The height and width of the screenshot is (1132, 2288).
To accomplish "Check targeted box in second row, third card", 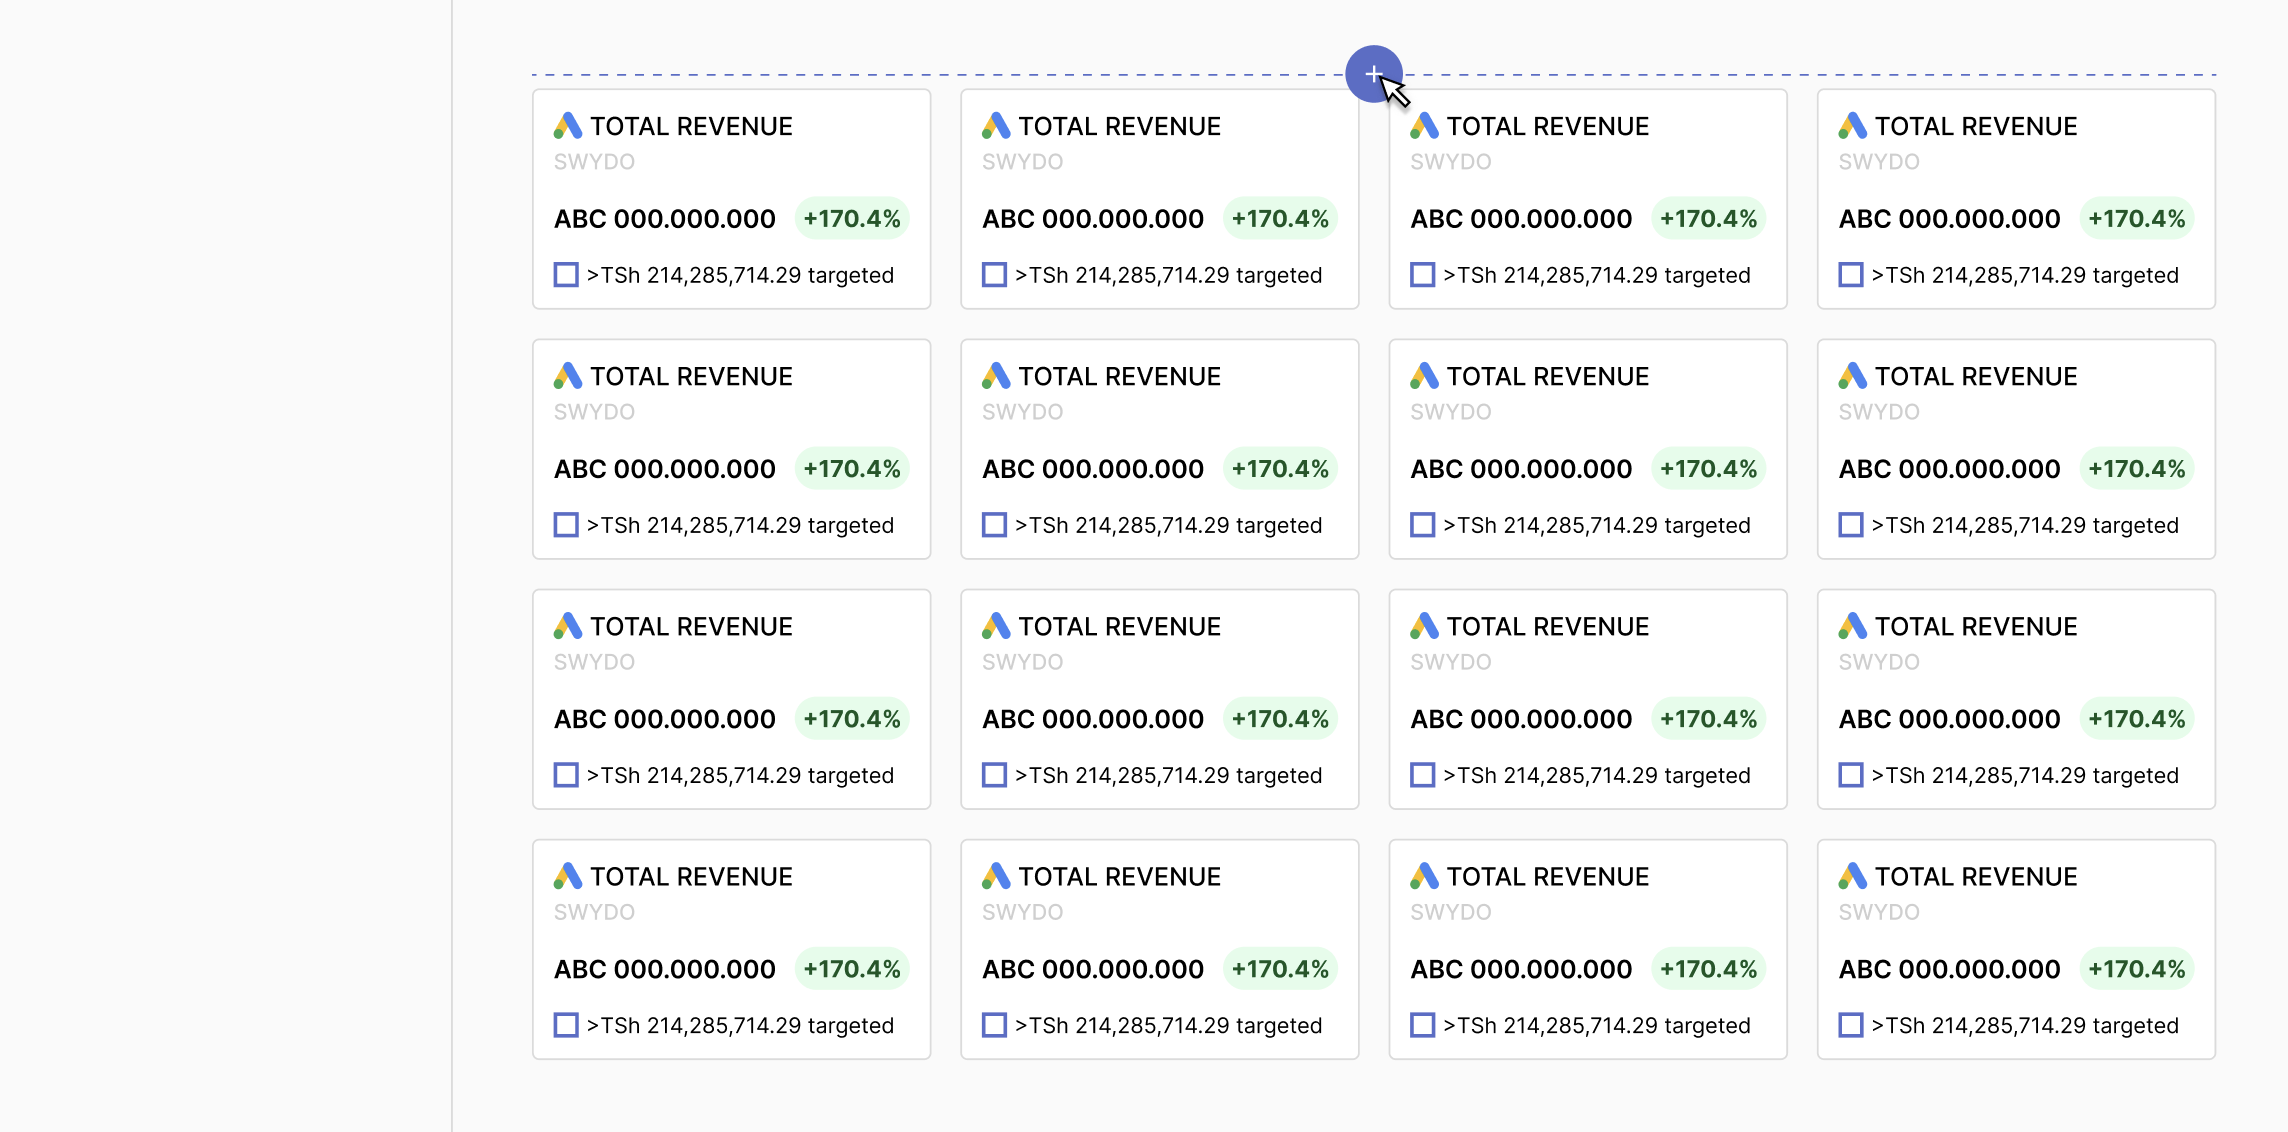I will [x=1422, y=524].
